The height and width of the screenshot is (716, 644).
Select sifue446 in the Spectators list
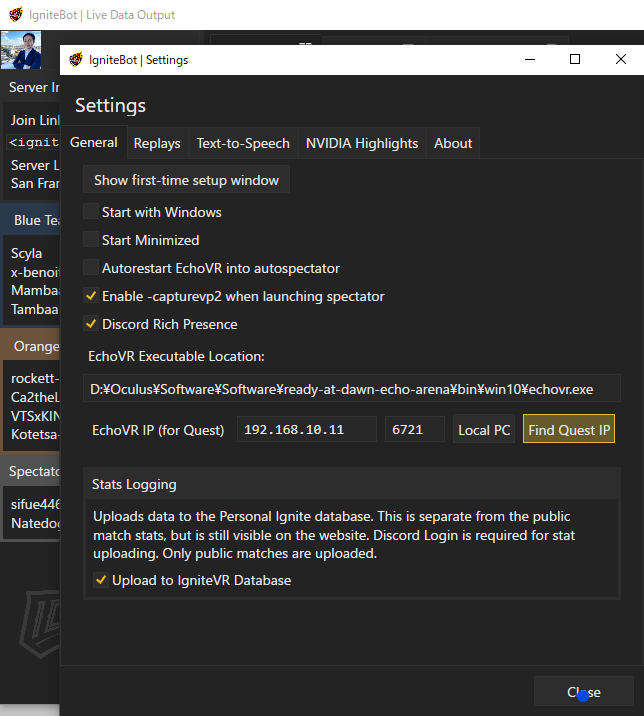point(35,504)
